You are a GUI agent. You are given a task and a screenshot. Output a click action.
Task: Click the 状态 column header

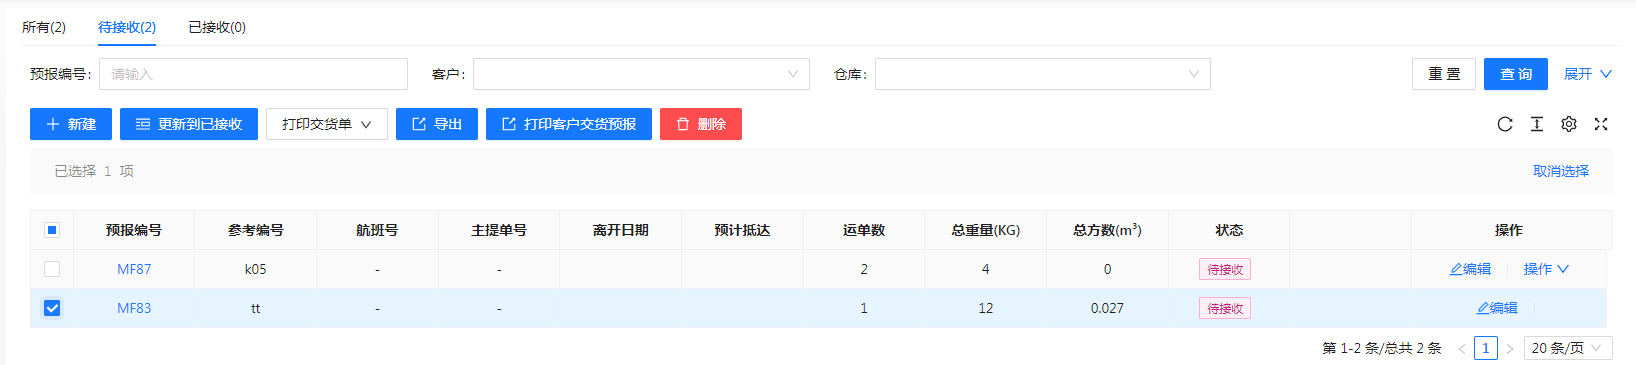pyautogui.click(x=1229, y=230)
